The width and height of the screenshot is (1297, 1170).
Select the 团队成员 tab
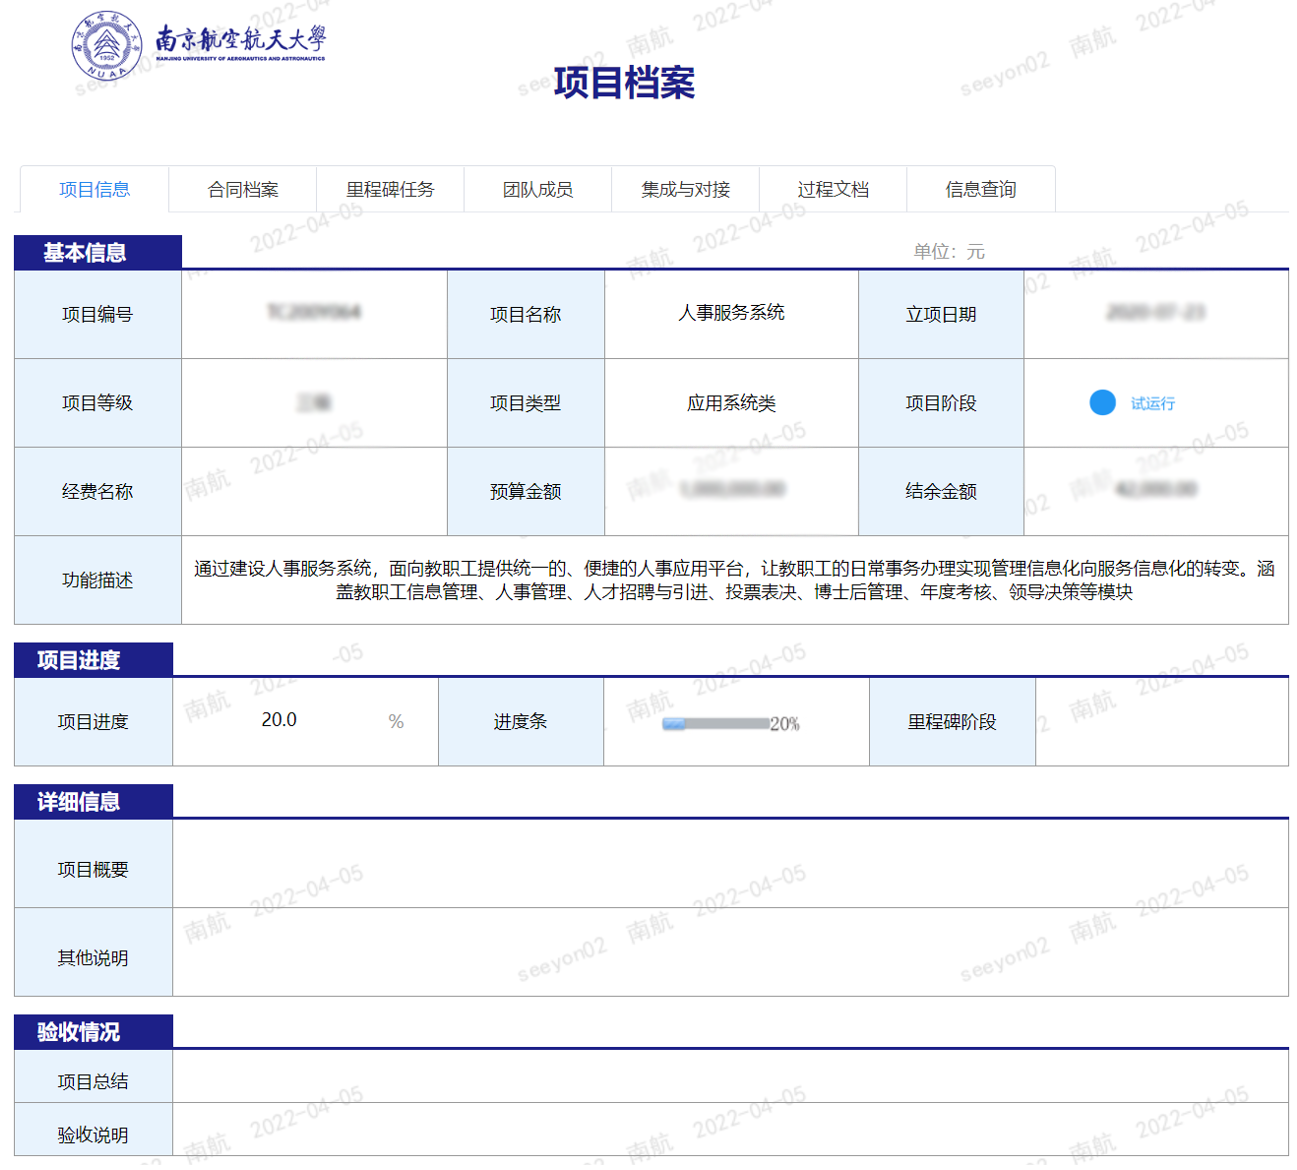[x=538, y=189]
